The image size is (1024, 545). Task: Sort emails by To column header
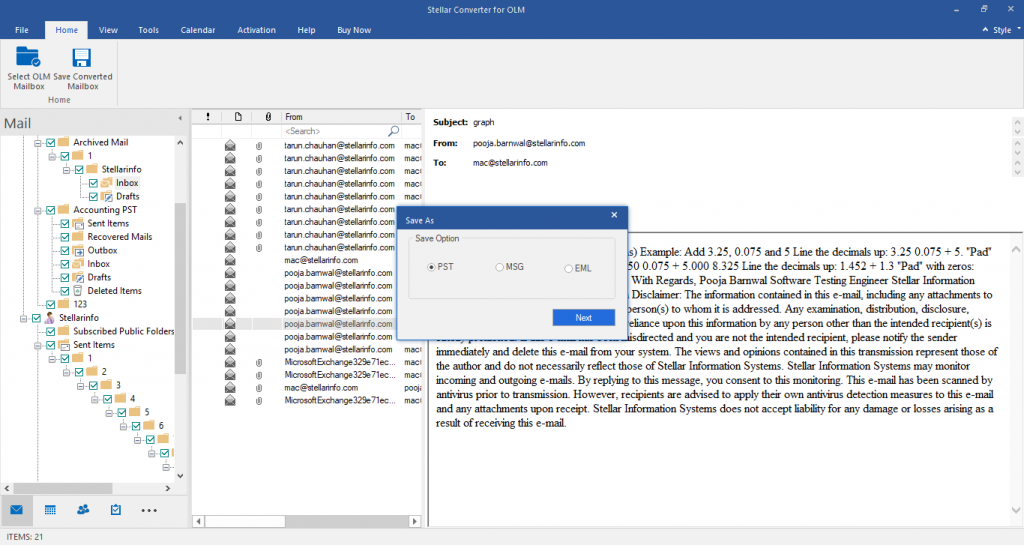tap(411, 117)
